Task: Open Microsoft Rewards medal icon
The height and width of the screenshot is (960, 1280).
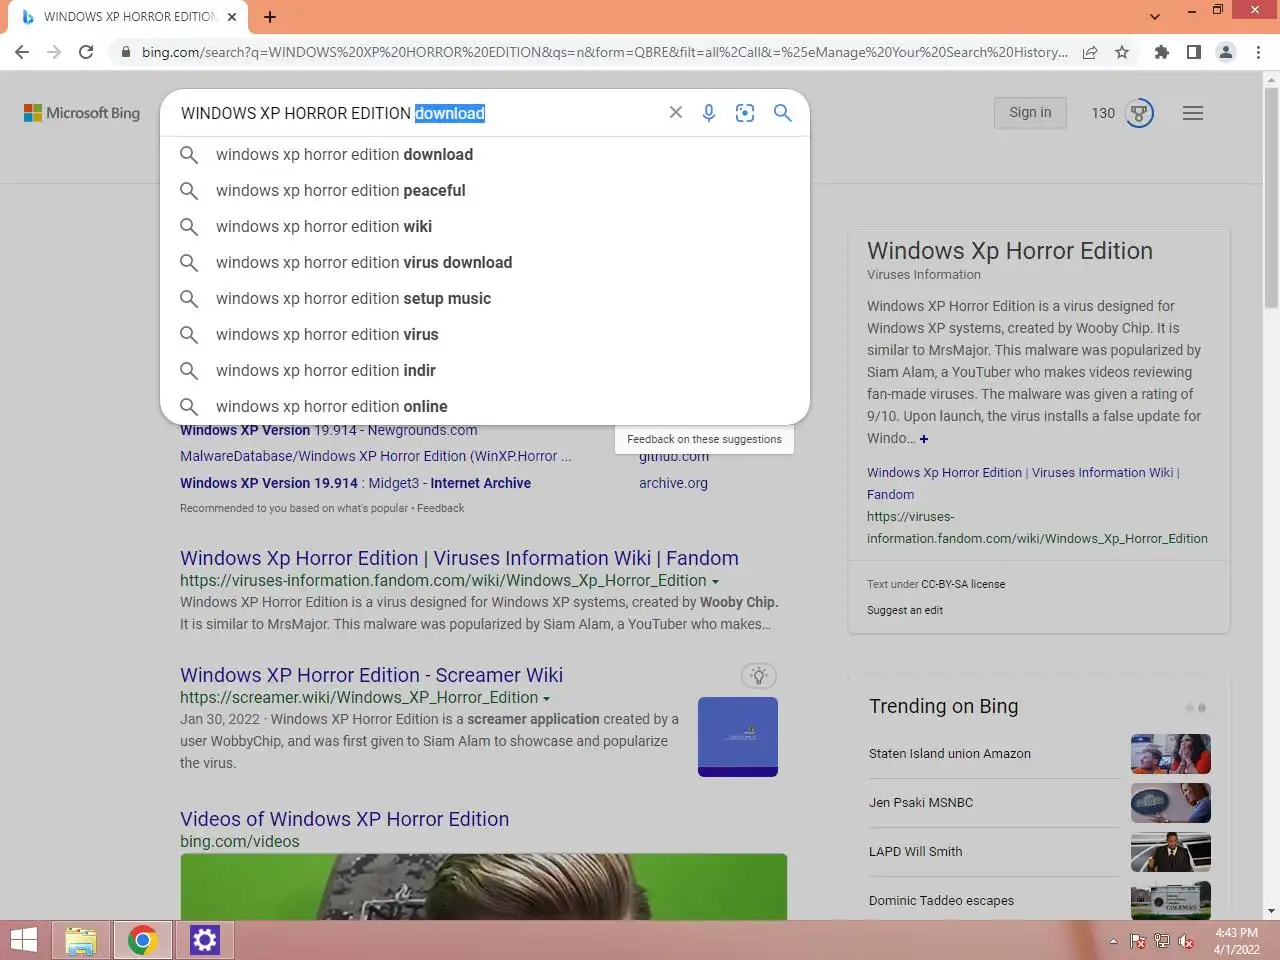Action: [1140, 113]
